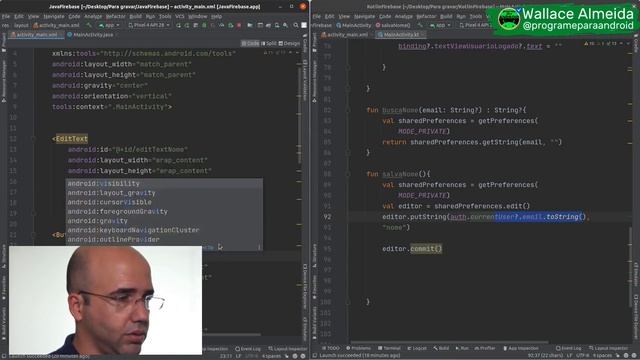Select android:keyboardNavigationCluster completion suggestion
The width and height of the screenshot is (640, 360).
pyautogui.click(x=164, y=230)
